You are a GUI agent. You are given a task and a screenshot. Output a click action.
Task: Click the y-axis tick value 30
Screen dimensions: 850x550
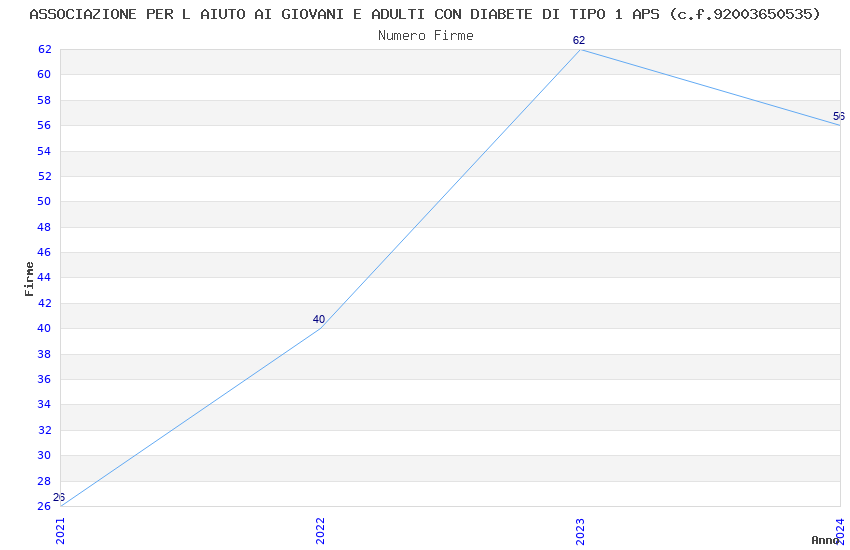point(44,455)
